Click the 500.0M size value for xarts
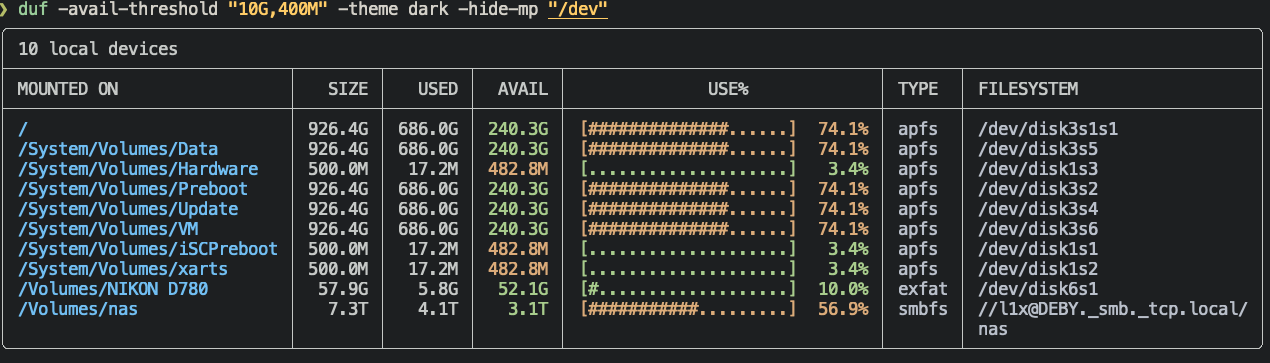Viewport: 1270px width, 363px height. 338,269
